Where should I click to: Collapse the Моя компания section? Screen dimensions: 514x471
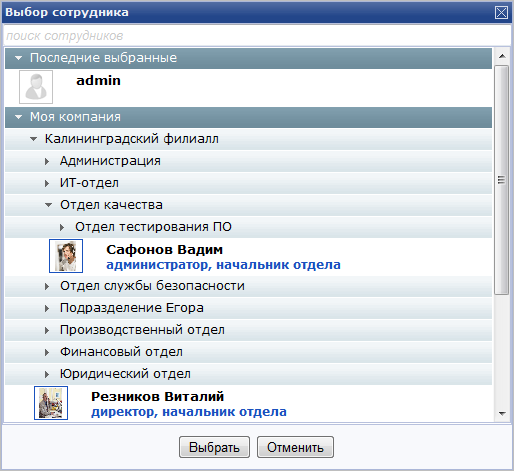coord(19,117)
